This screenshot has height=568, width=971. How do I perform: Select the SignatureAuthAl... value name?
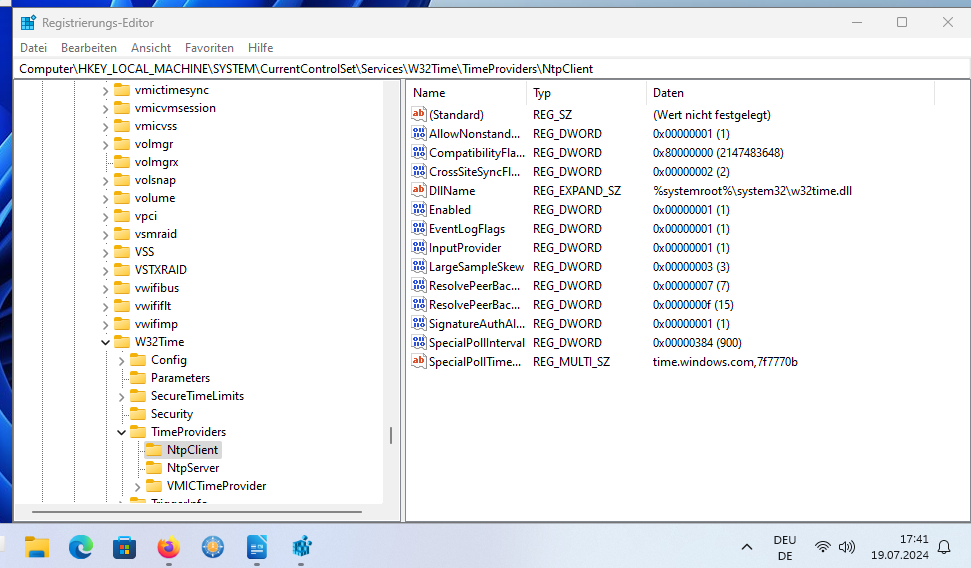pyautogui.click(x=476, y=323)
